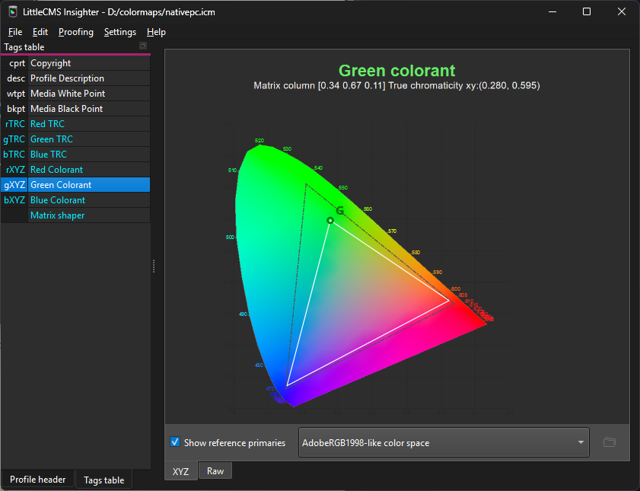Screen dimensions: 640x491
Task: Open the File menu
Action: pyautogui.click(x=15, y=32)
